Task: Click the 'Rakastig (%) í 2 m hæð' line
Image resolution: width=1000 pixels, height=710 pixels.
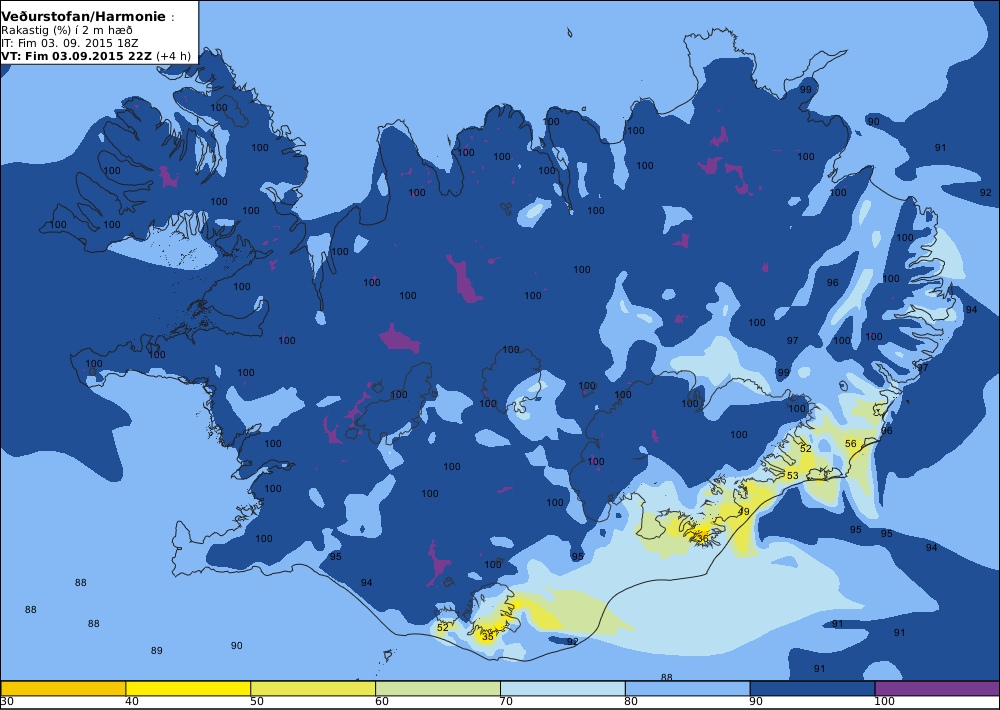Action: (x=67, y=30)
